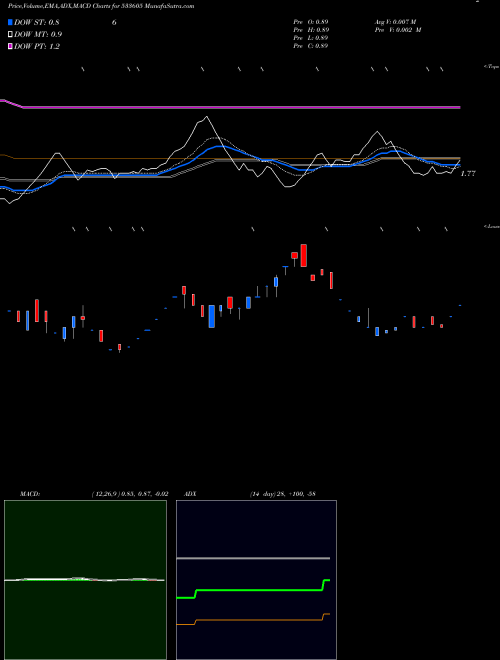Click the white DOW MT legend swatch
The height and width of the screenshot is (660, 500).
pos(10,34)
